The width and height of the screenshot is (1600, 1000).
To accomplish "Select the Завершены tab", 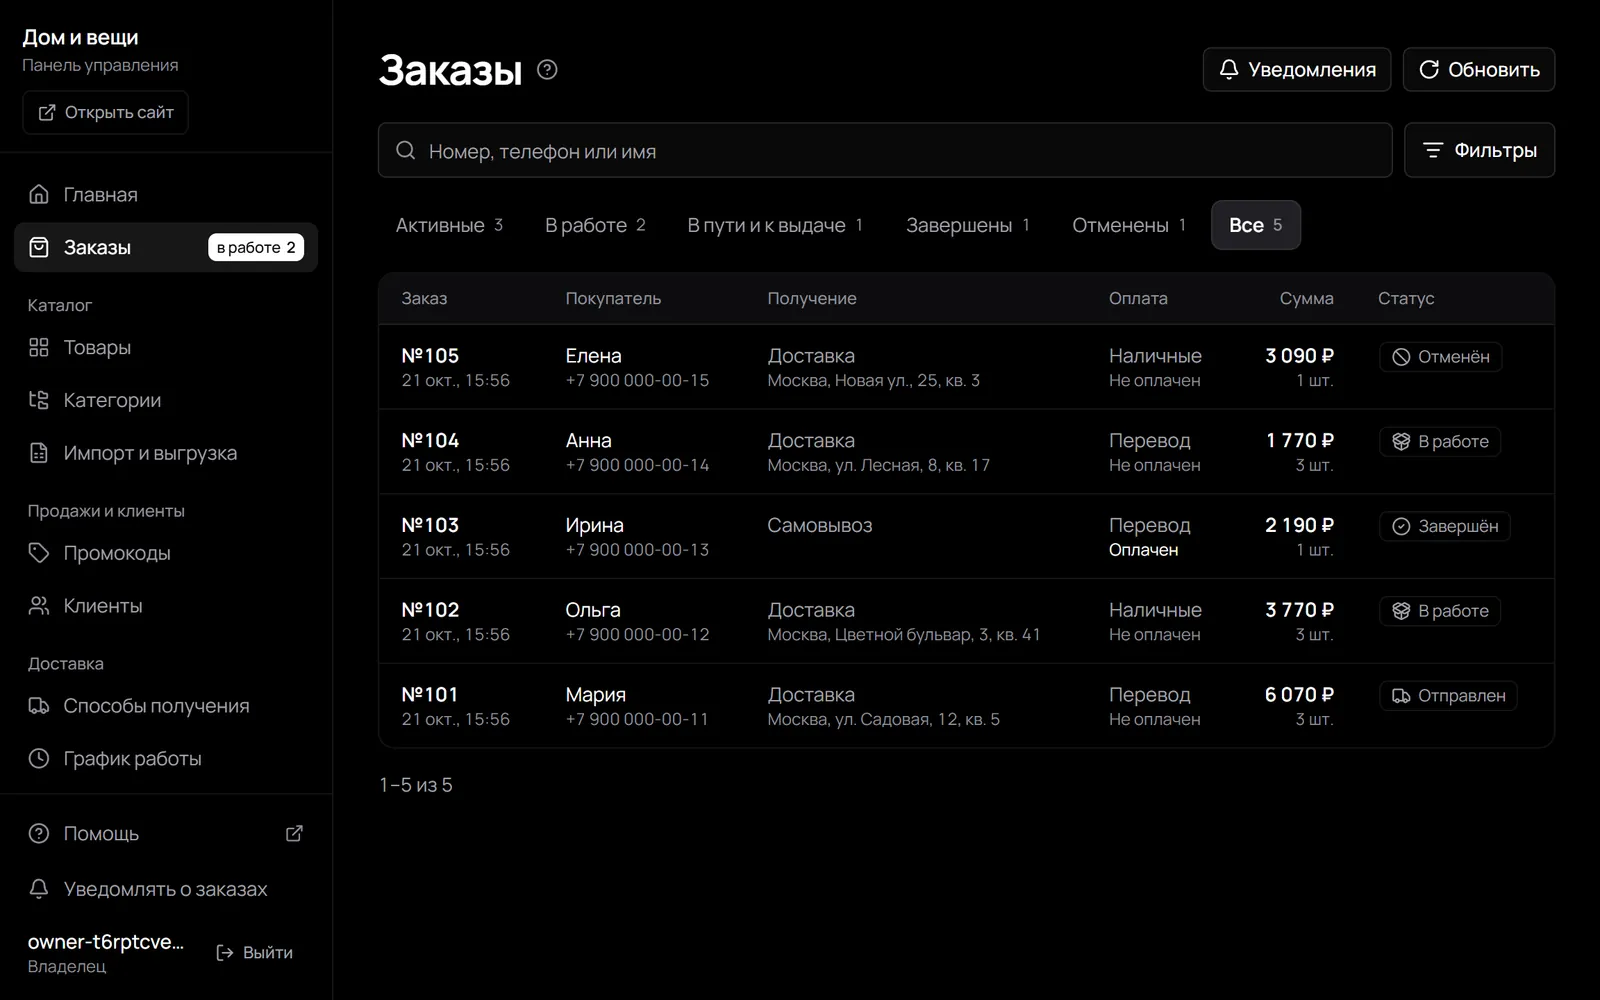I will pos(967,225).
